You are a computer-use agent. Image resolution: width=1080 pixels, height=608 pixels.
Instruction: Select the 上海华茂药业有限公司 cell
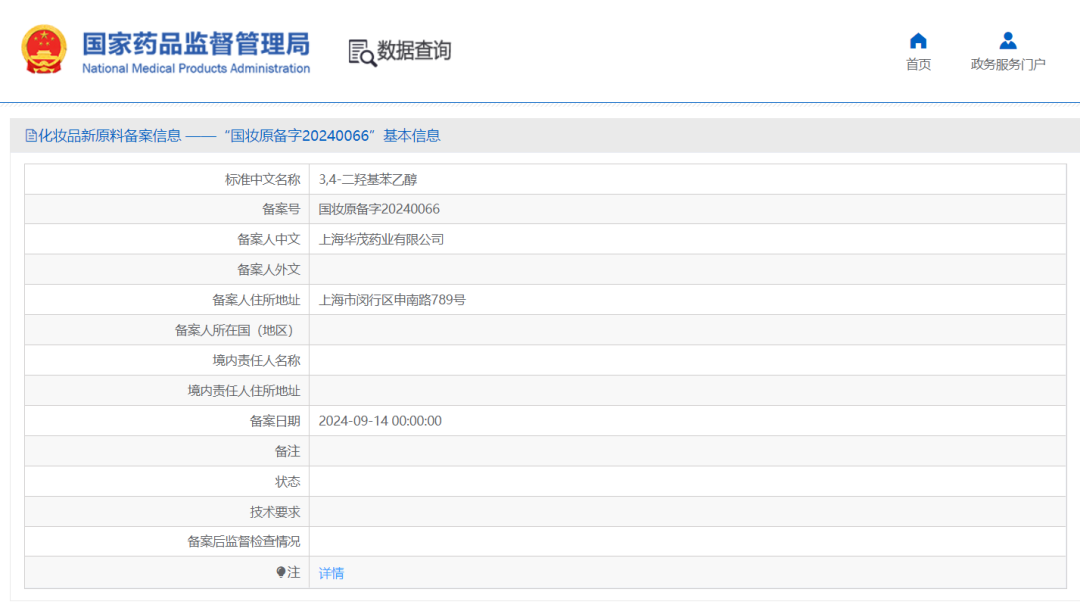tap(381, 240)
